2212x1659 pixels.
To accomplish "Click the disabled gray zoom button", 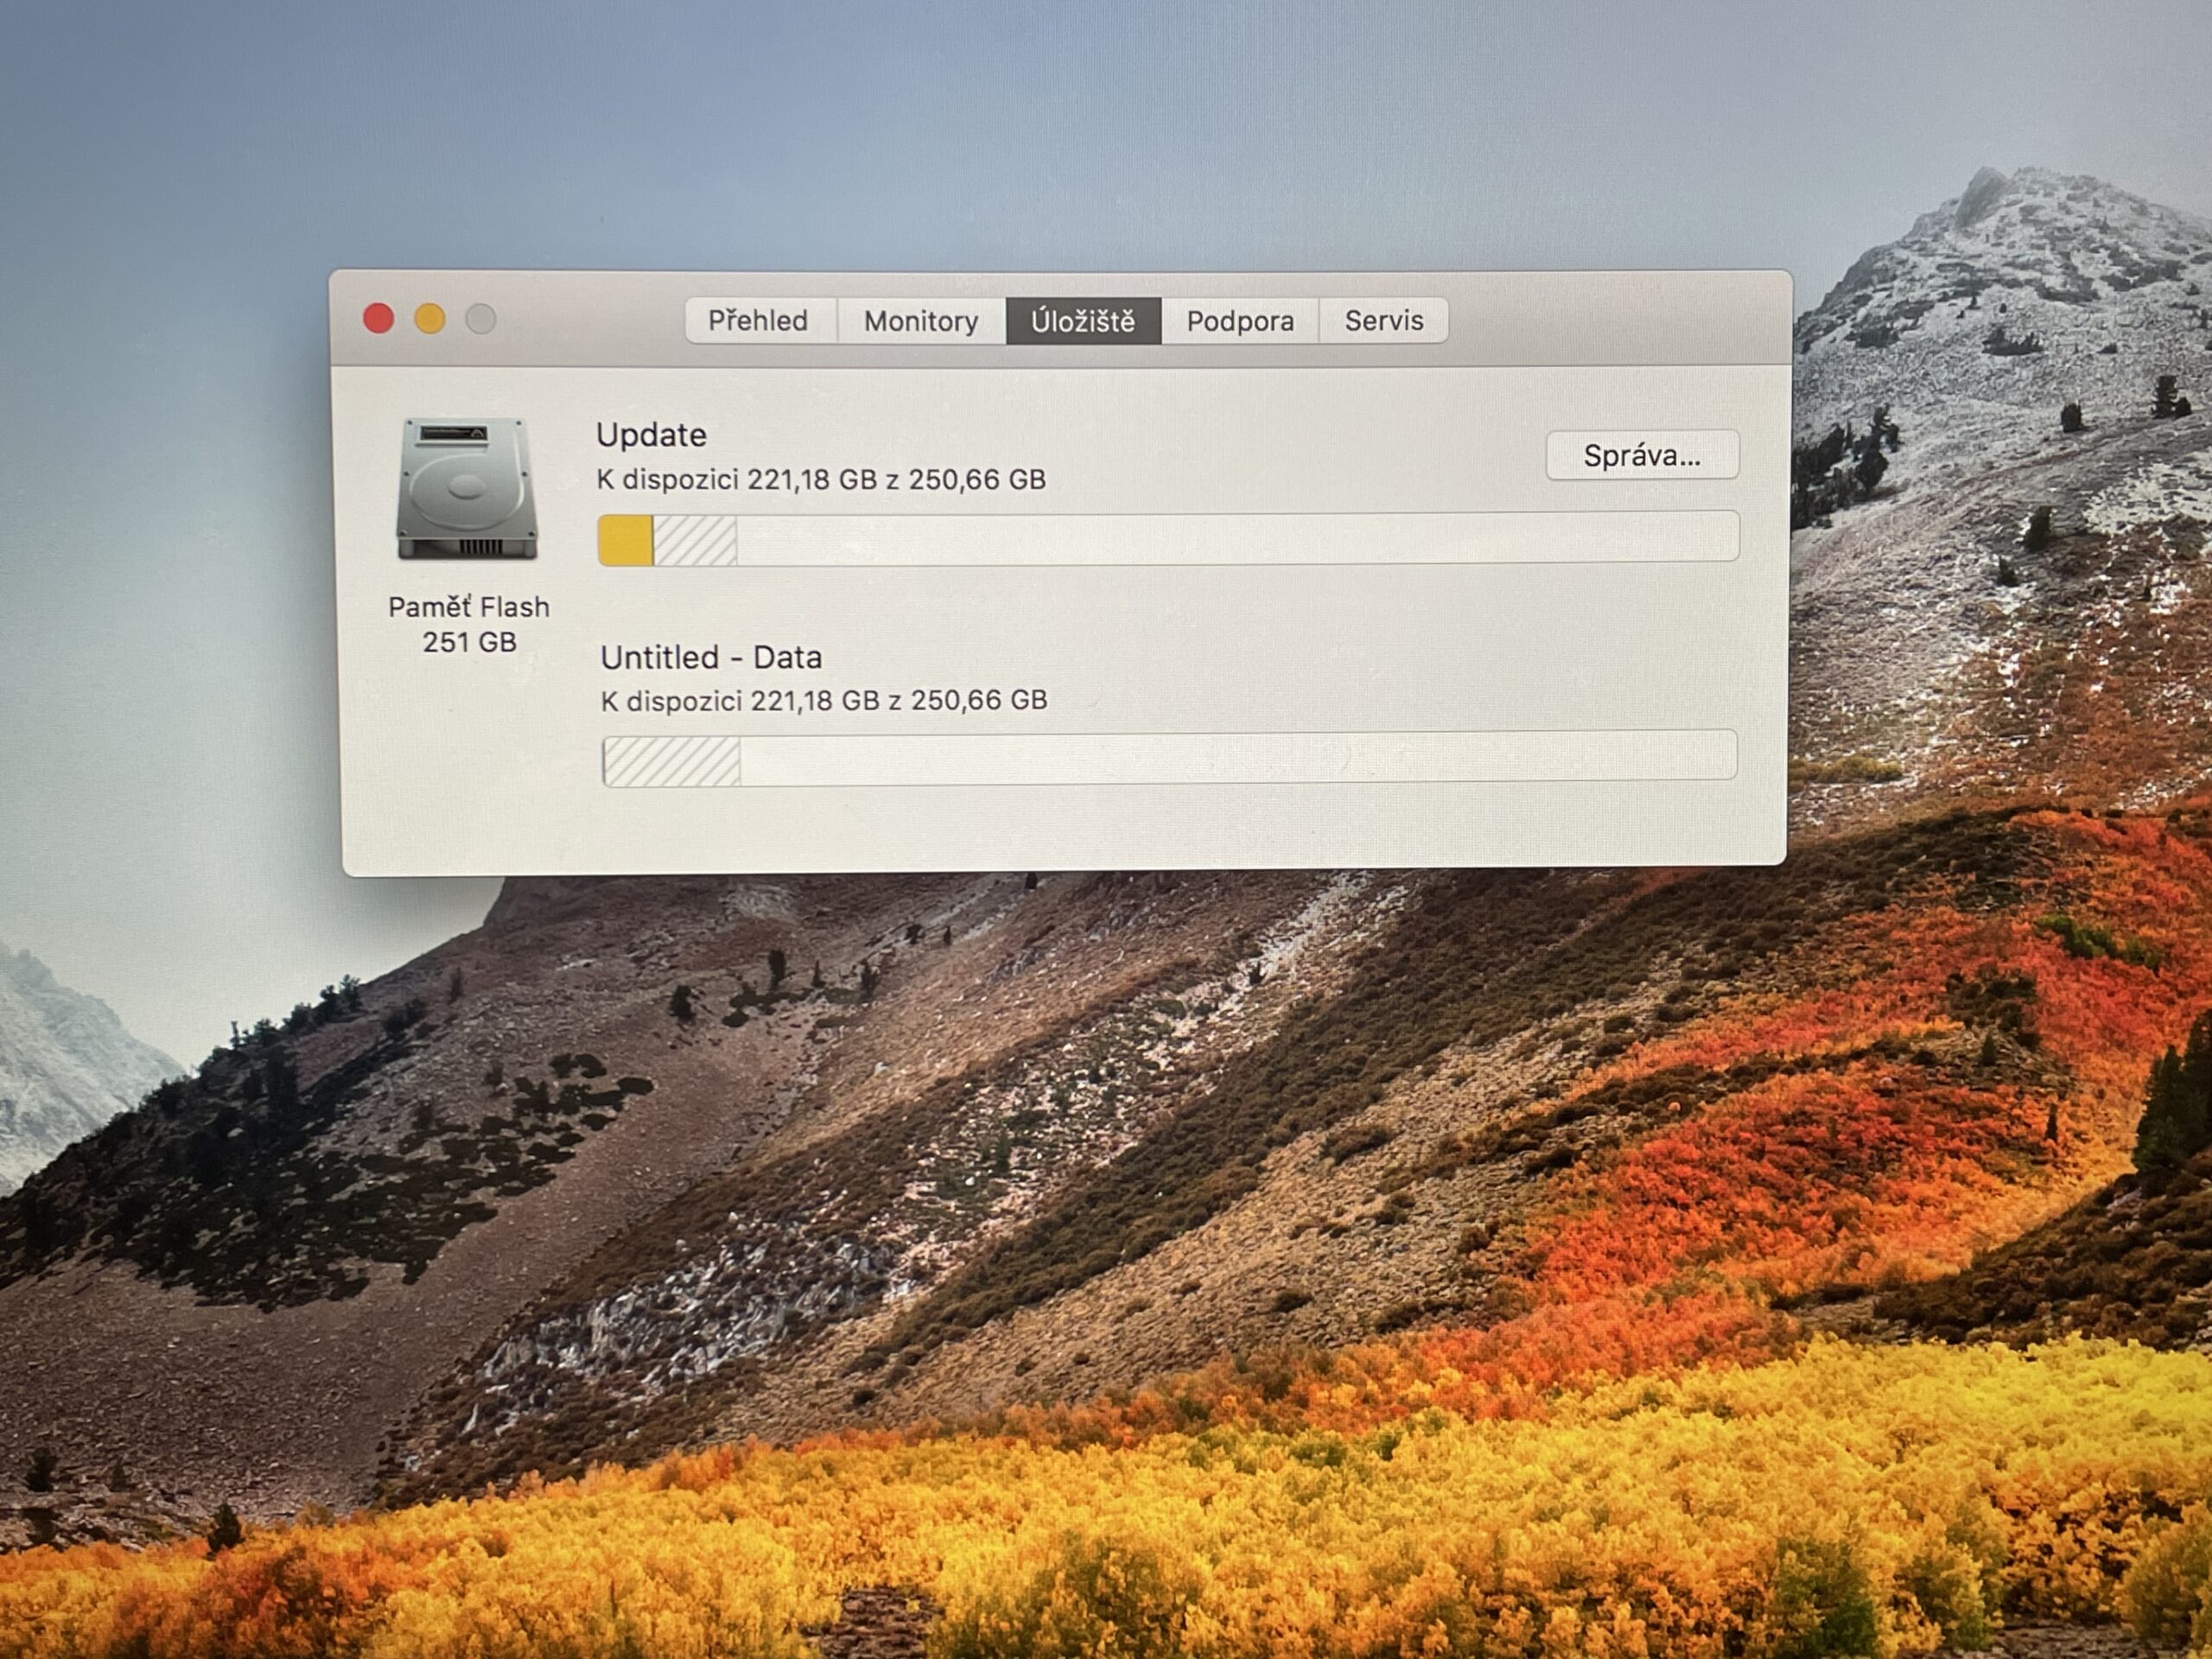I will point(481,319).
